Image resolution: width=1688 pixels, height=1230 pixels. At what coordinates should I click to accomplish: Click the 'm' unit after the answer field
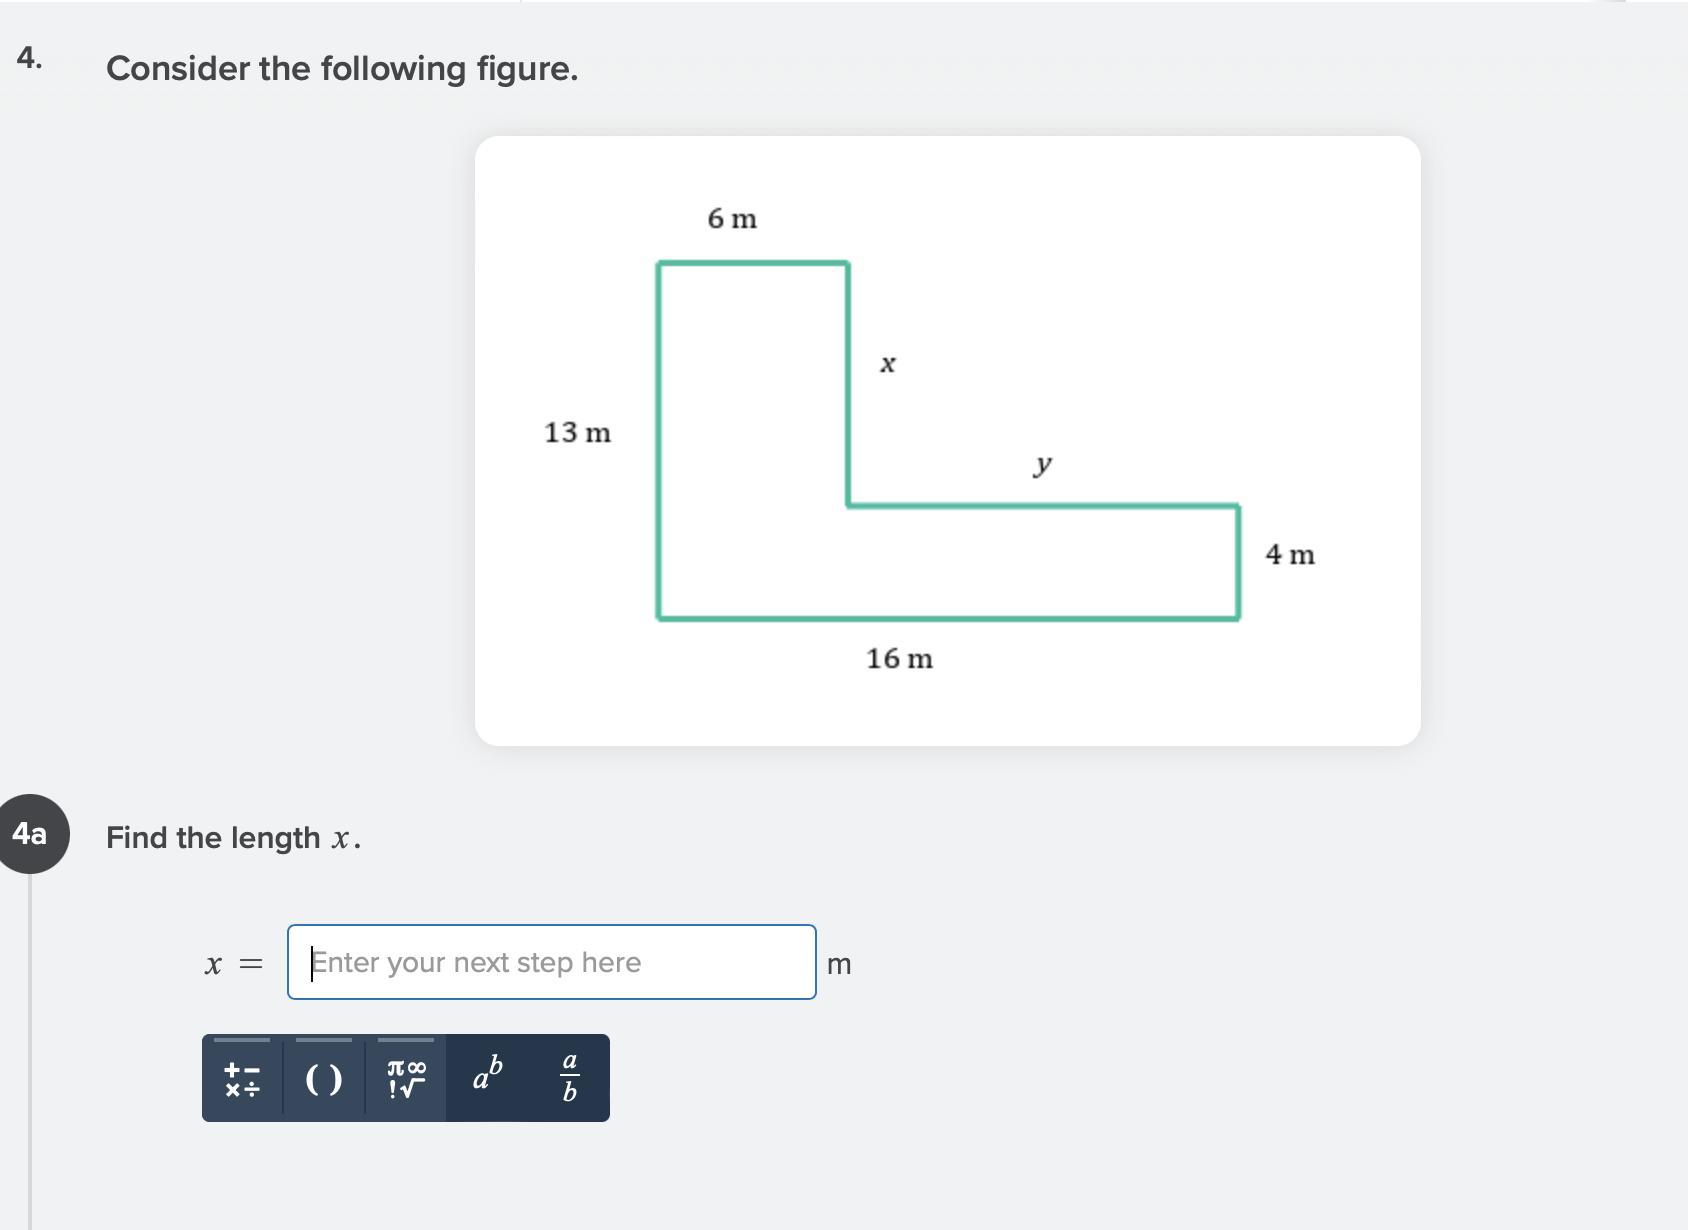pyautogui.click(x=839, y=964)
